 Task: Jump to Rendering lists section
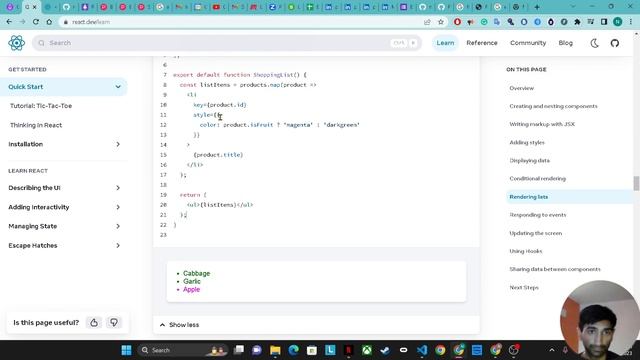pyautogui.click(x=529, y=197)
